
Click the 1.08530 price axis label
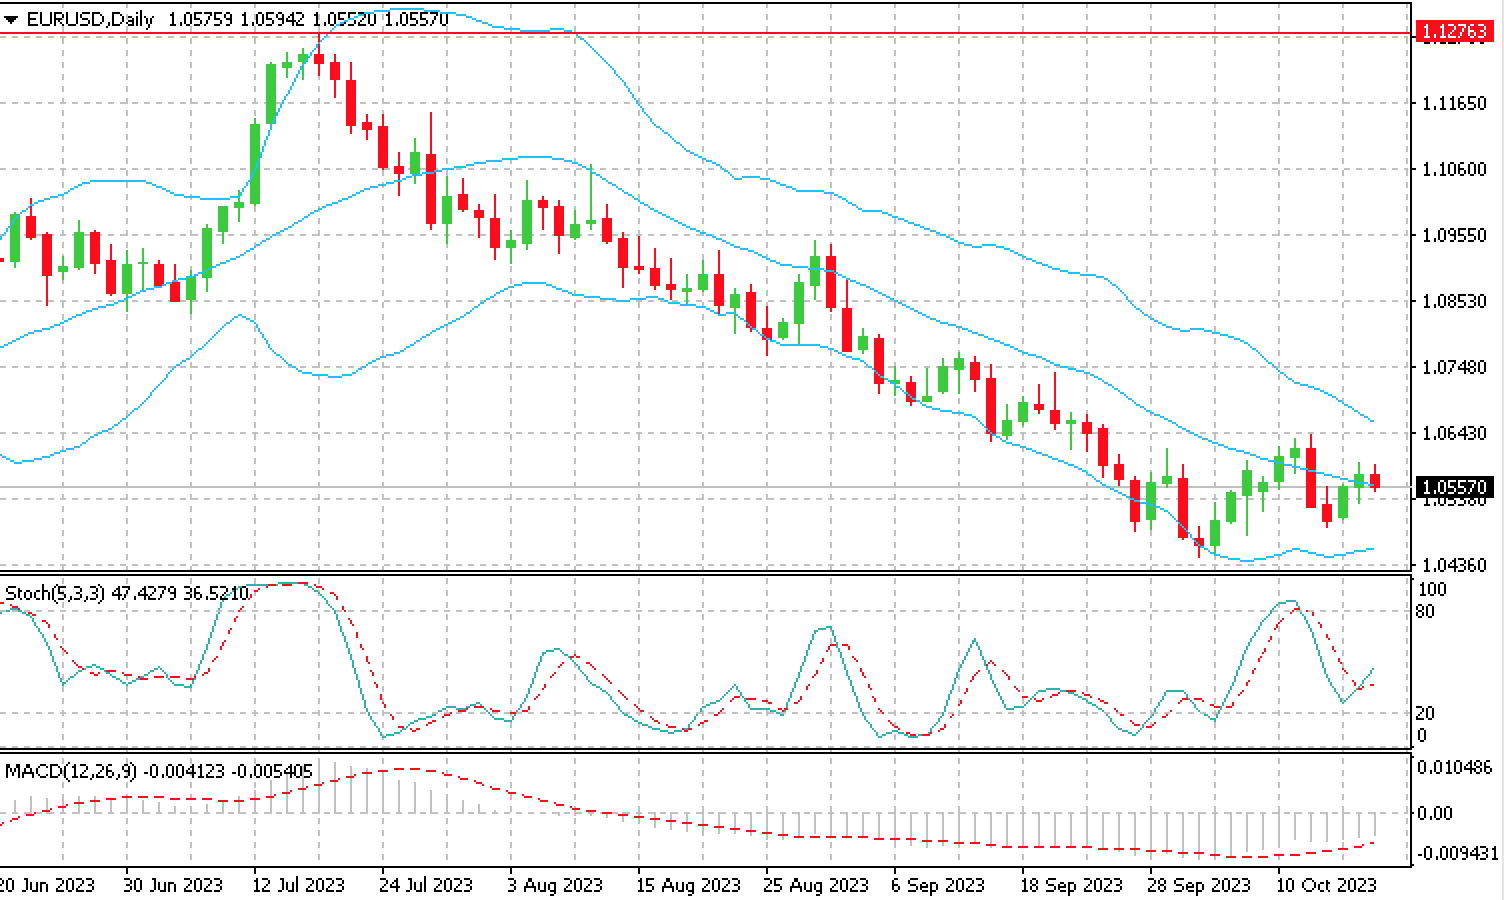[1453, 301]
